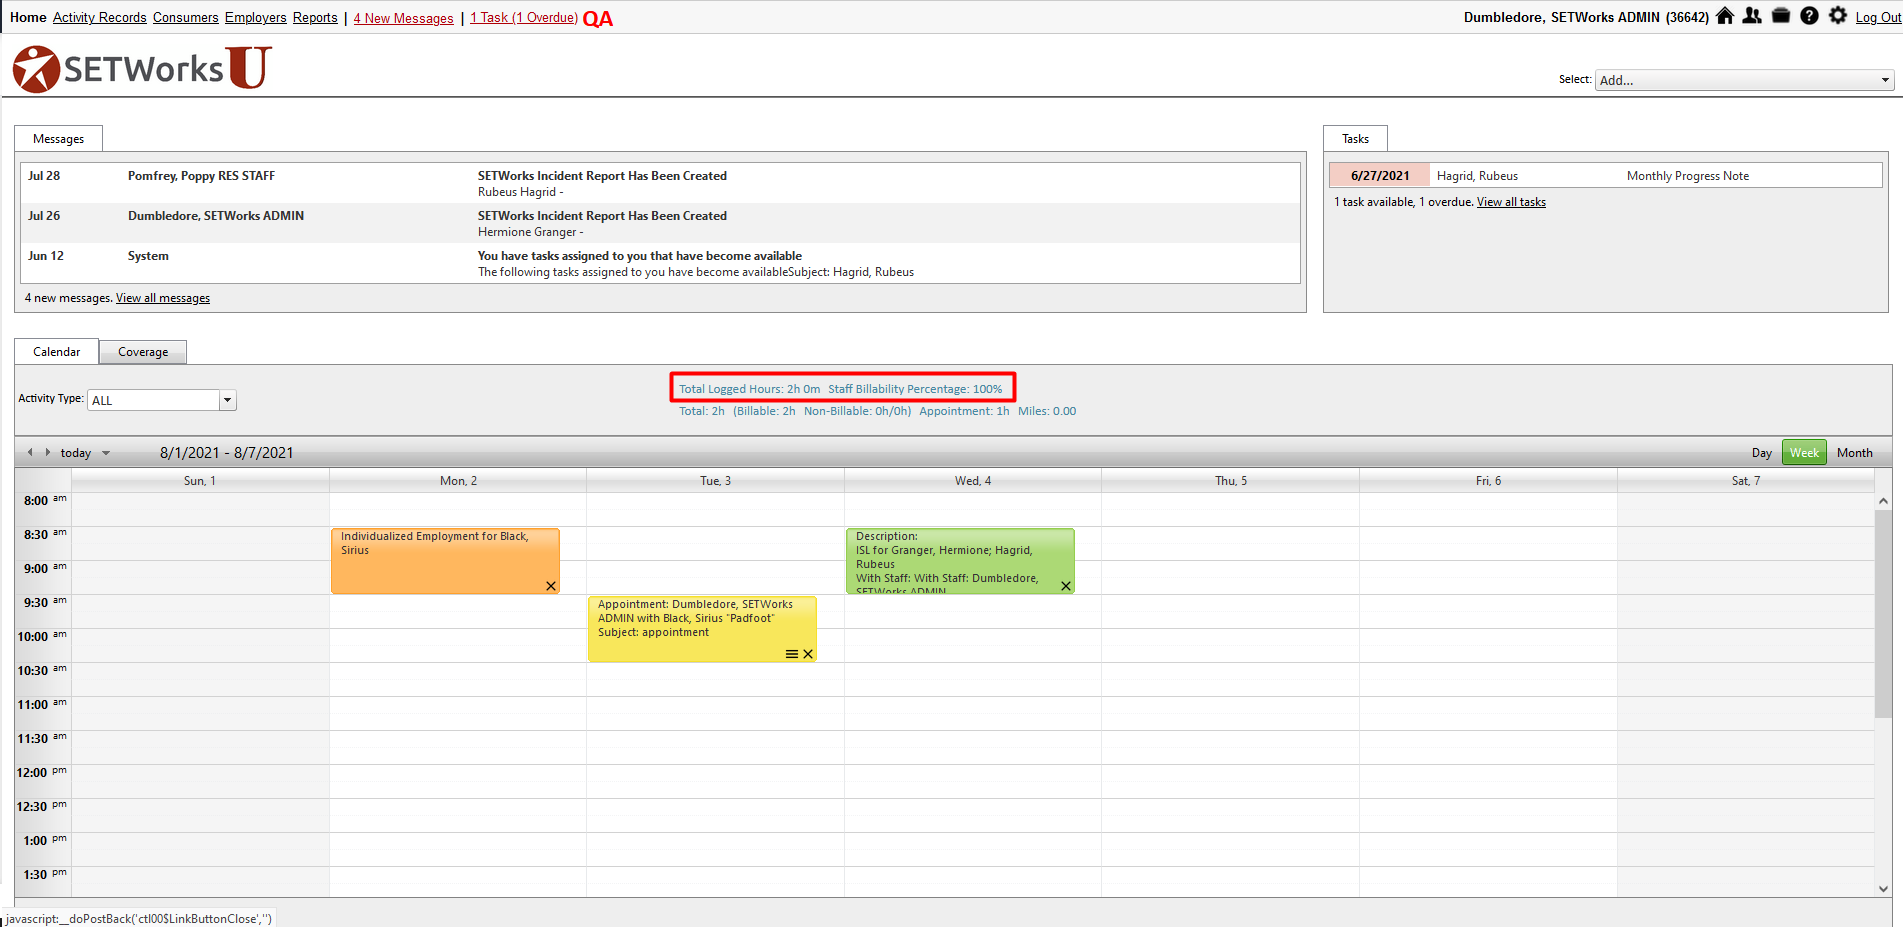Viewport: 1903px width, 927px height.
Task: Go to previous week with the left arrow
Action: pos(30,452)
